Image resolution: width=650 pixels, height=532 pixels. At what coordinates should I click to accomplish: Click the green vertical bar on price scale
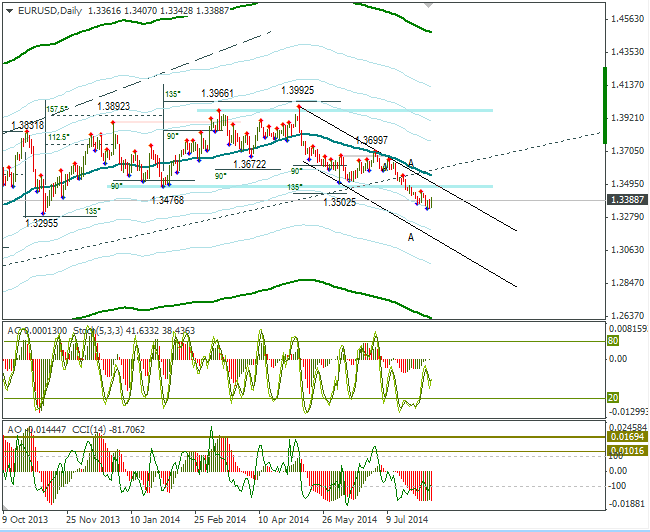point(605,105)
